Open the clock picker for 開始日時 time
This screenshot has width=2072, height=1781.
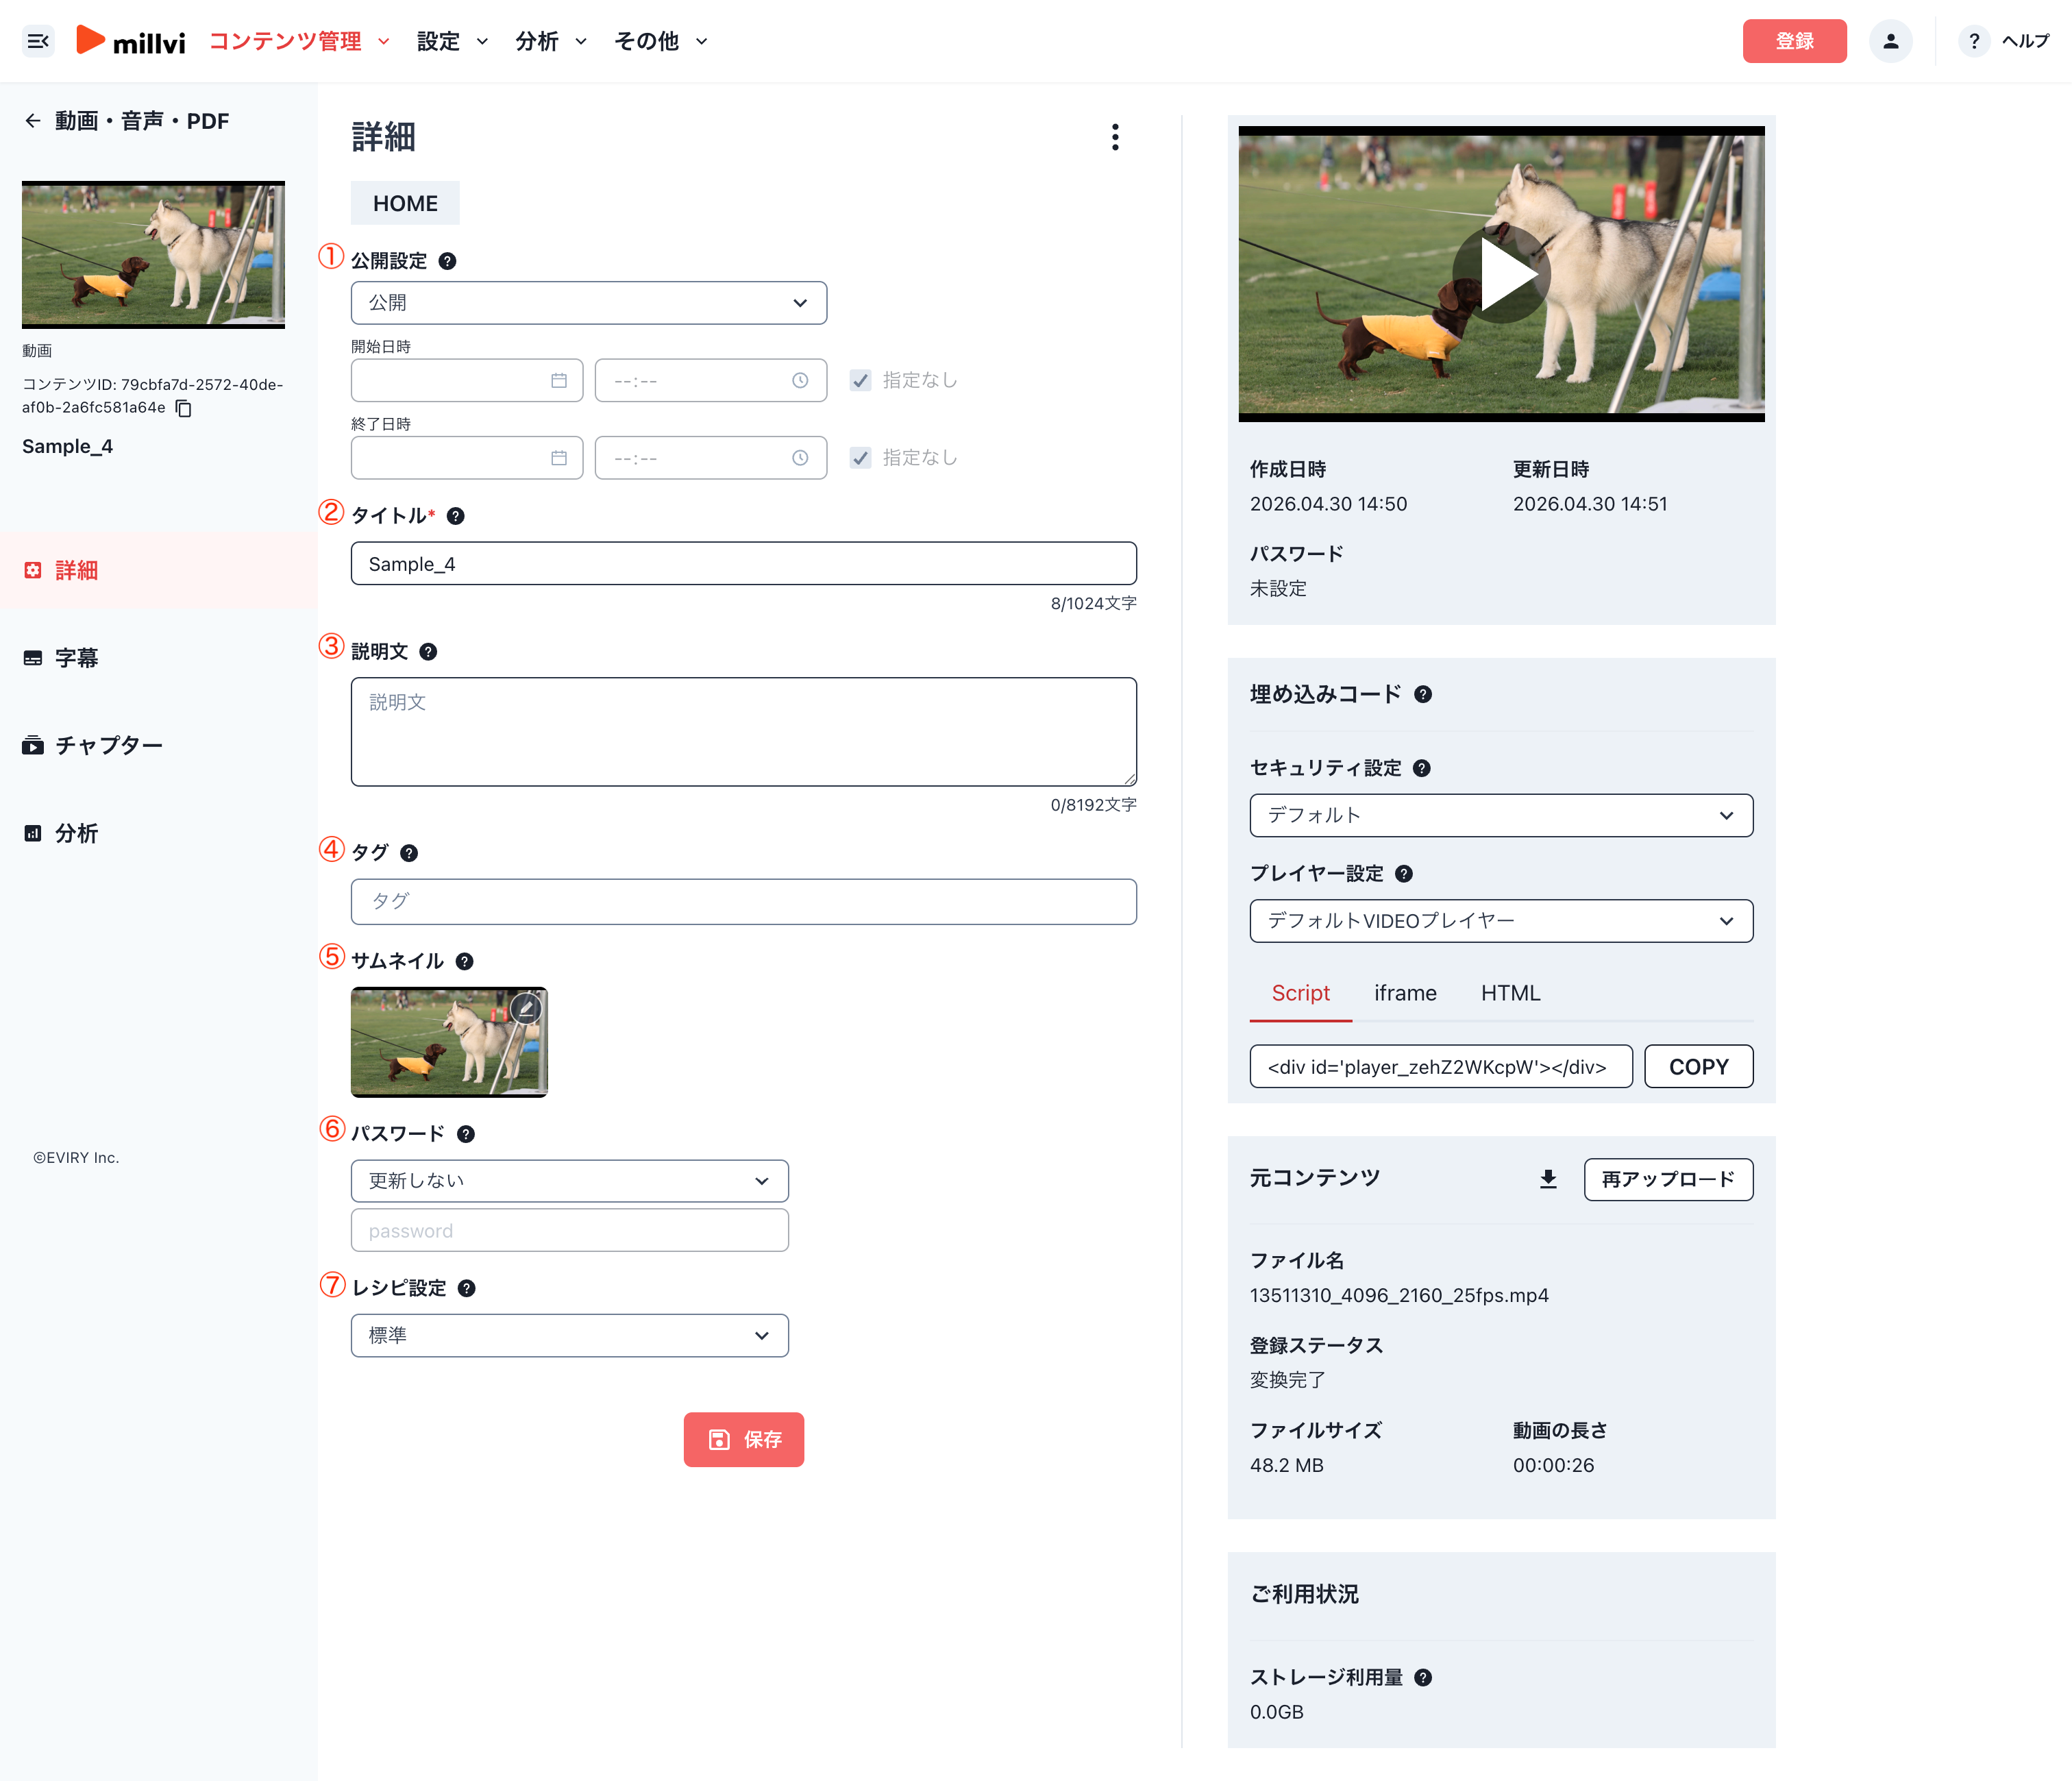(800, 380)
